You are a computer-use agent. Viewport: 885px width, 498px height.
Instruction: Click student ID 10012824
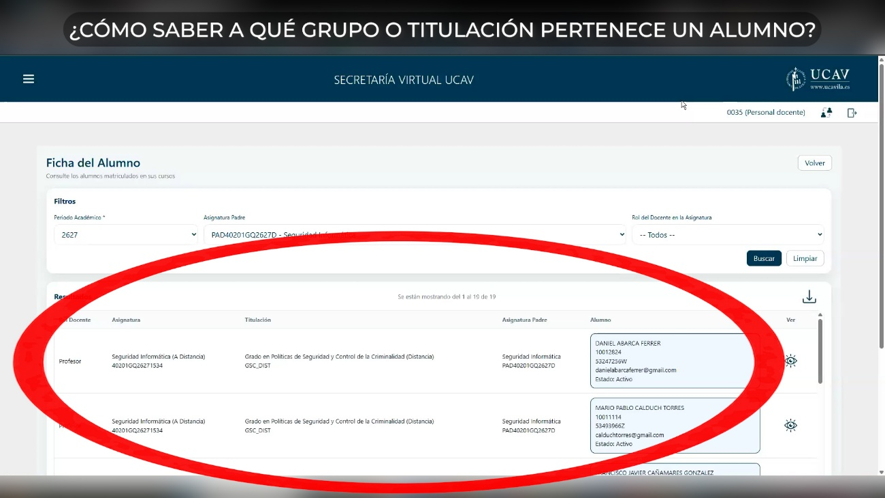(608, 352)
